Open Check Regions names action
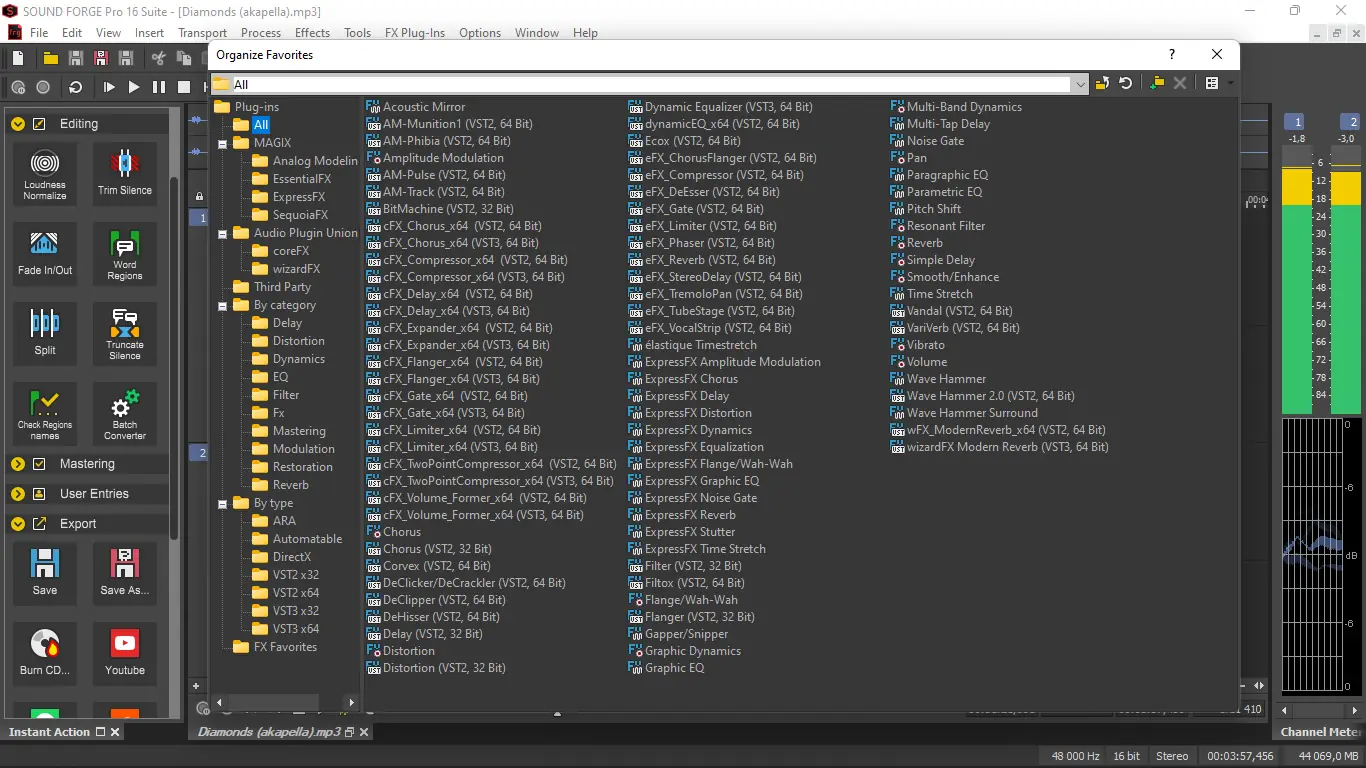1366x768 pixels. [45, 414]
